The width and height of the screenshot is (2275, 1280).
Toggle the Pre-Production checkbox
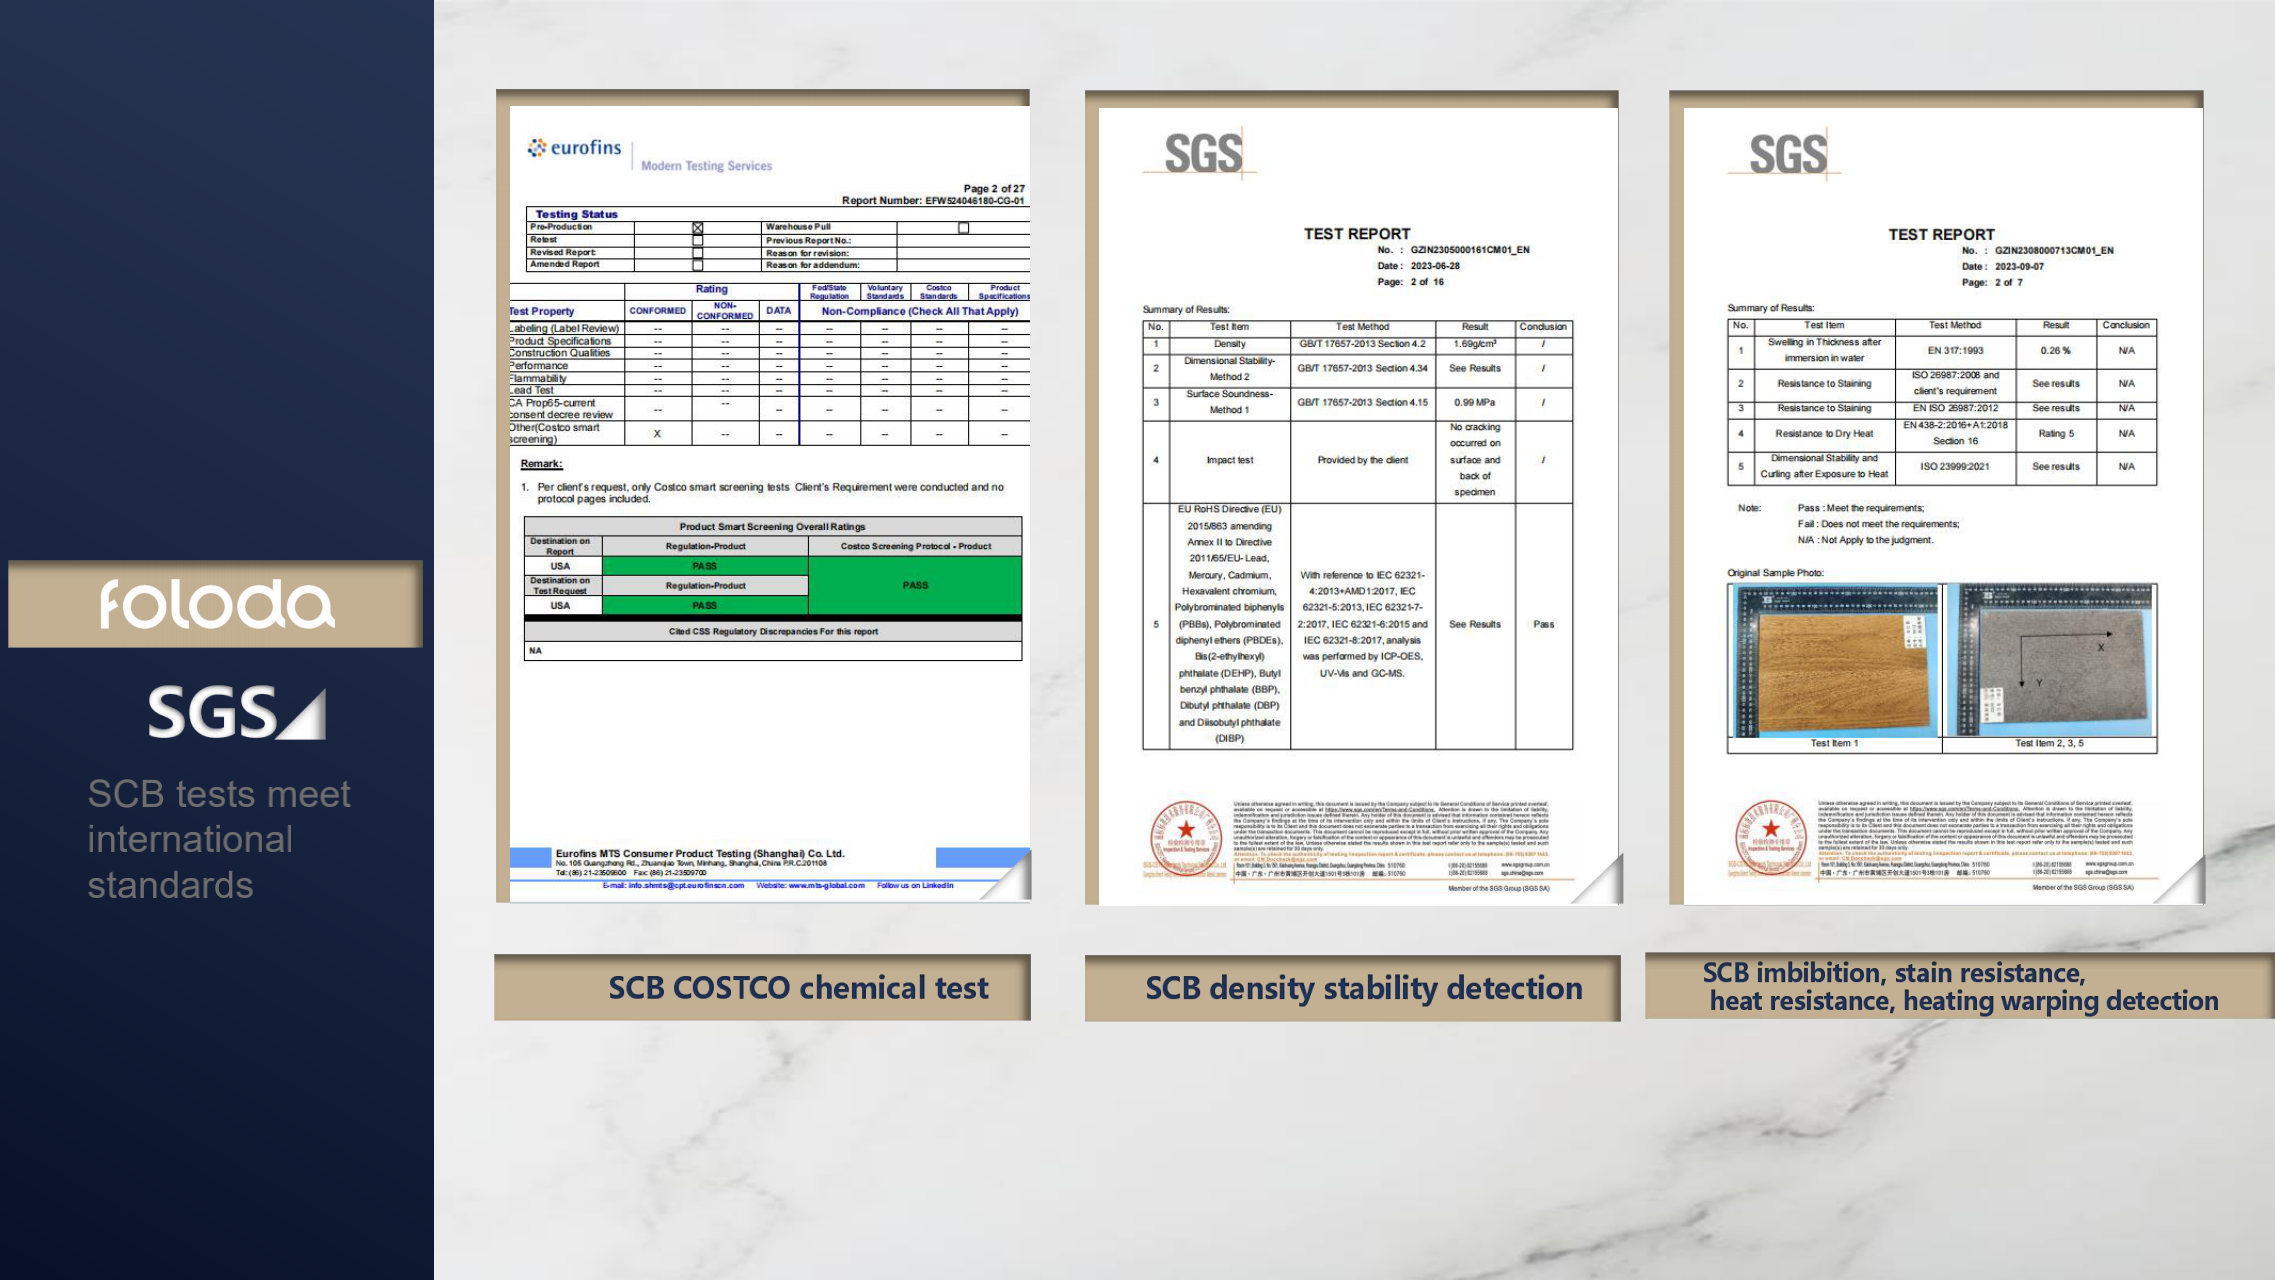[698, 228]
